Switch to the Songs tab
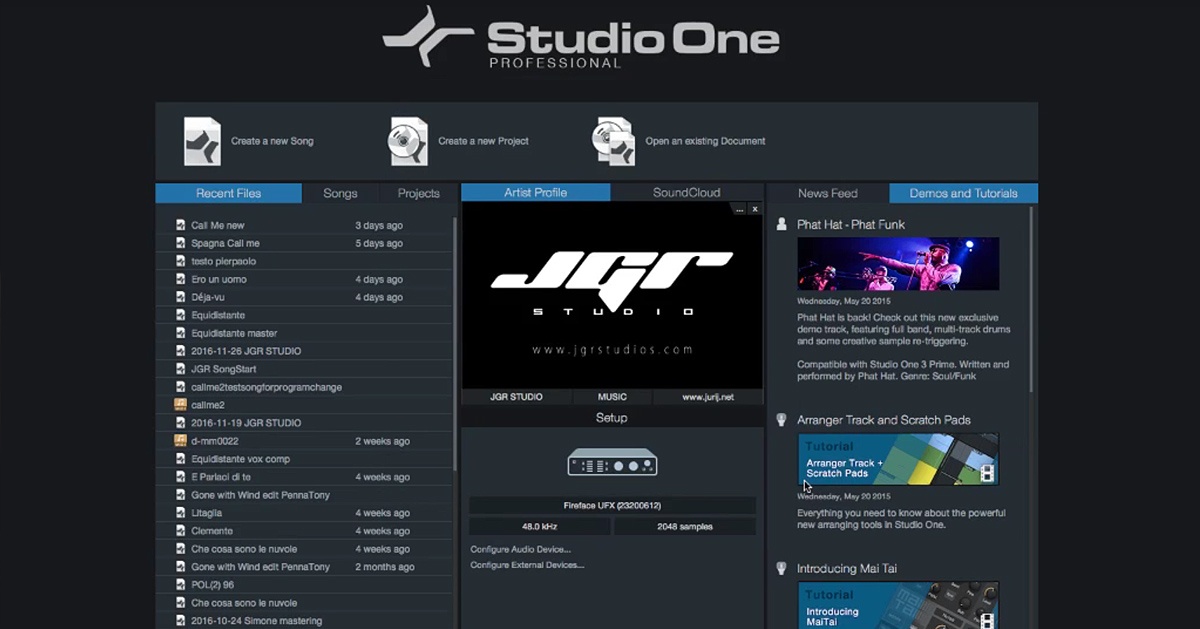 340,193
